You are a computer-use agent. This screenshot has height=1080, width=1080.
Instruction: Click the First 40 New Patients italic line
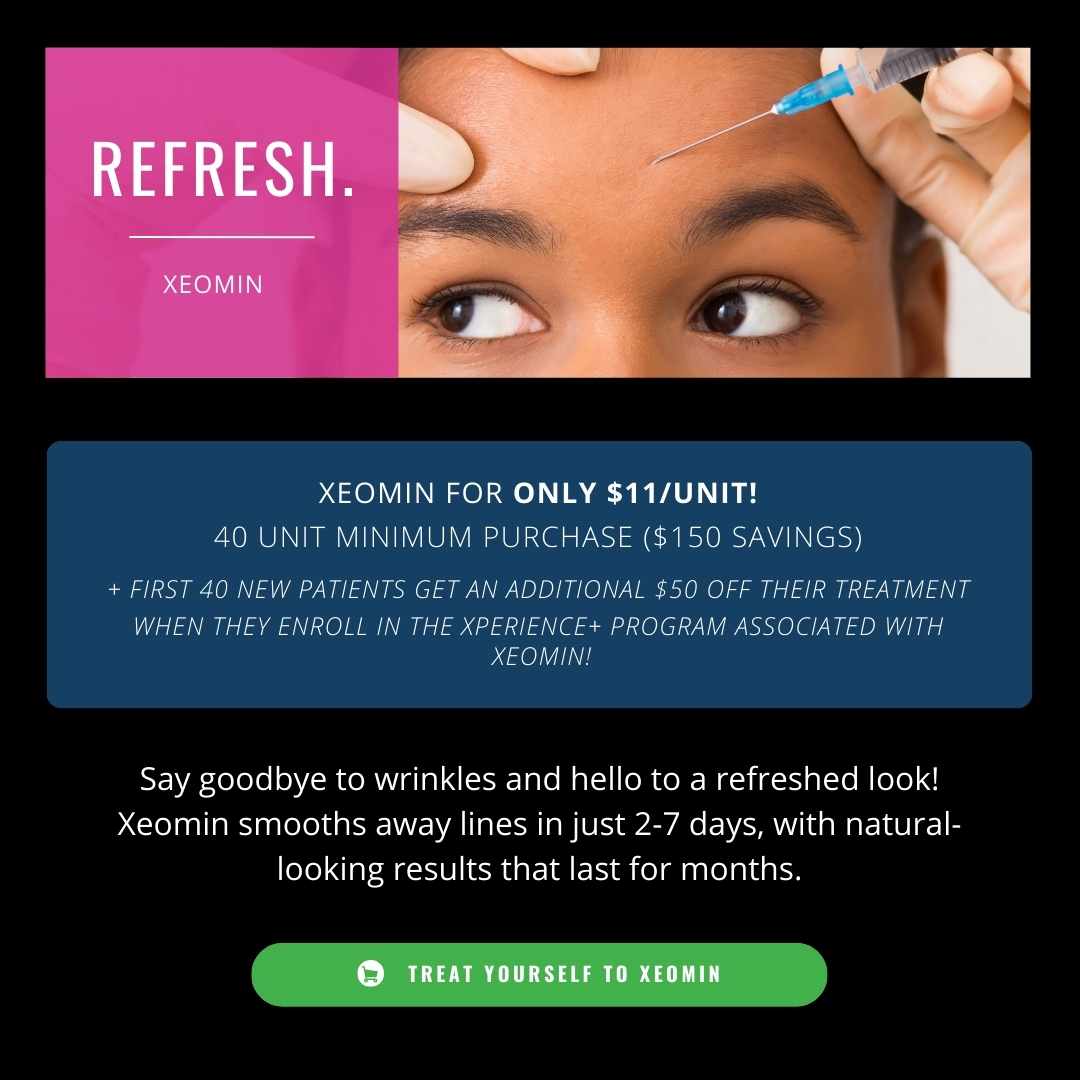tap(539, 589)
